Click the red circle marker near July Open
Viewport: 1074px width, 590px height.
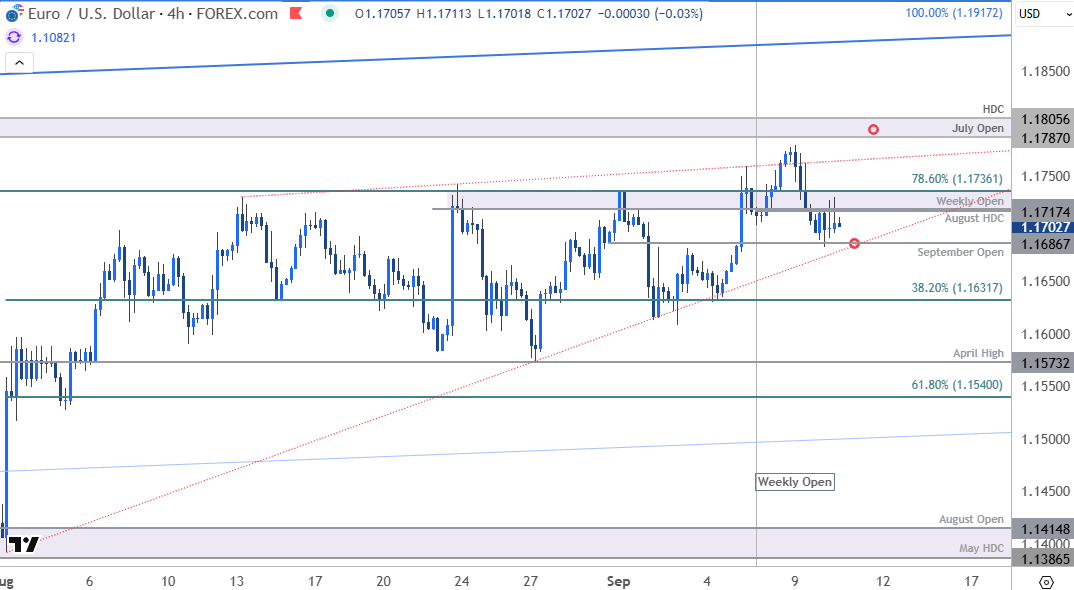tap(874, 129)
